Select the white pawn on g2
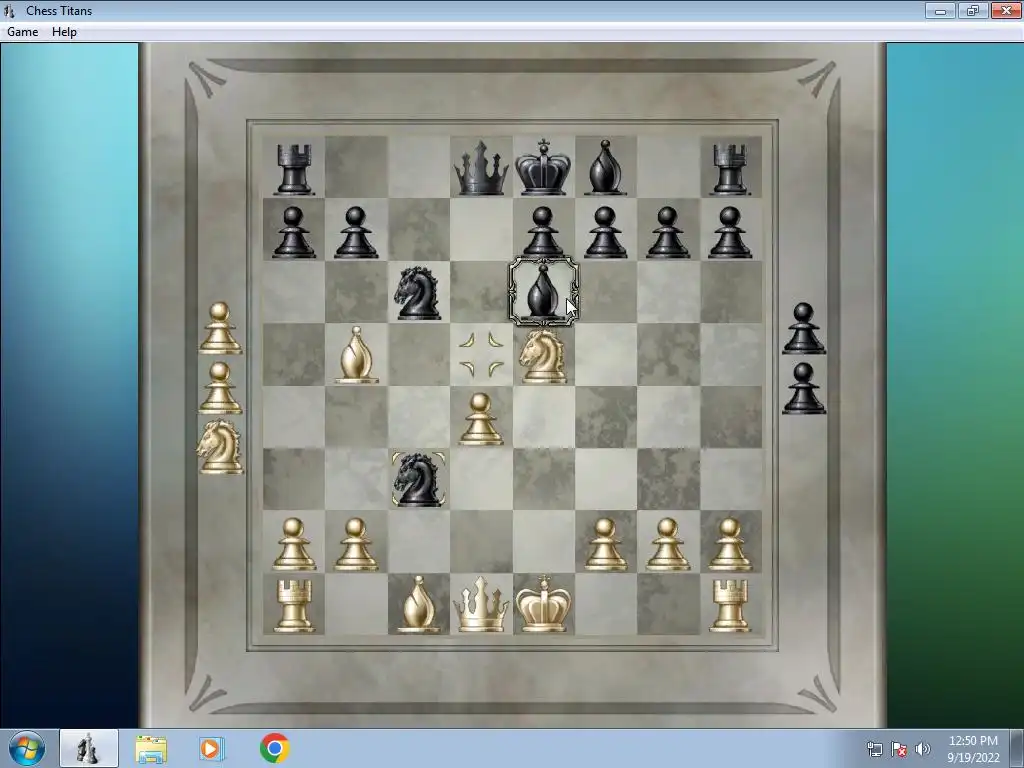The image size is (1024, 768). coord(668,544)
